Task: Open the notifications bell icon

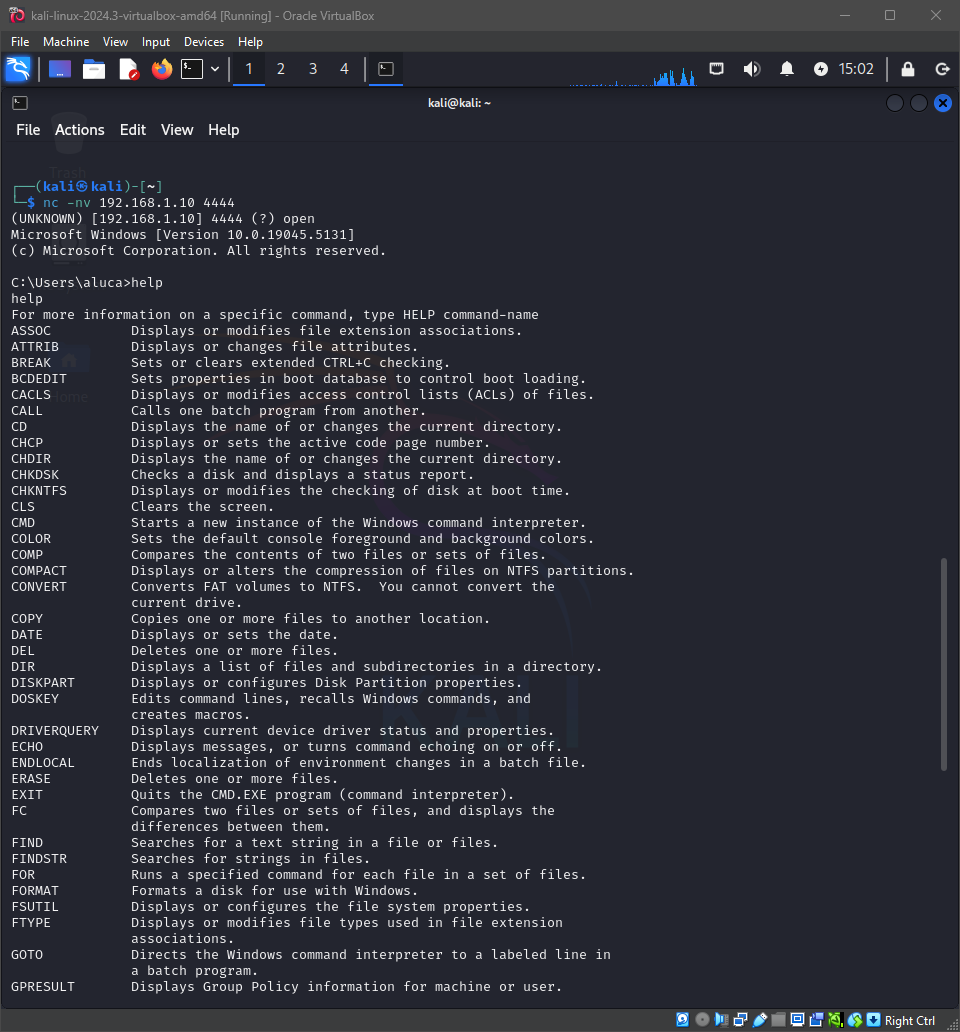Action: coord(787,69)
